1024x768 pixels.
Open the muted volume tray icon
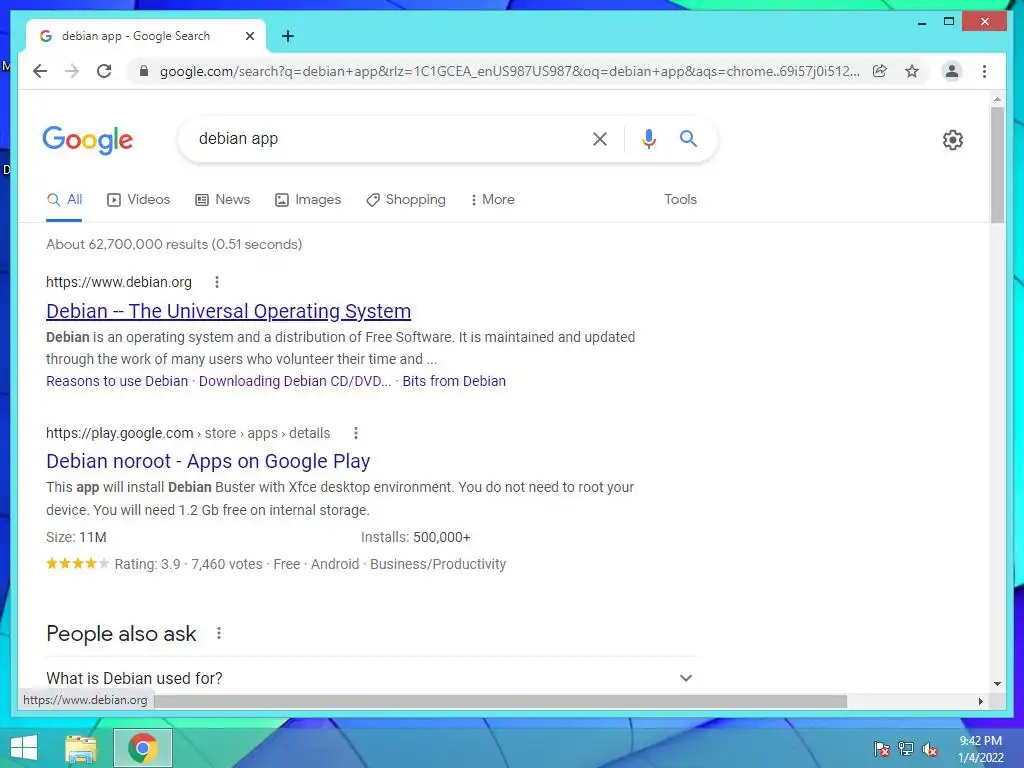pyautogui.click(x=930, y=749)
